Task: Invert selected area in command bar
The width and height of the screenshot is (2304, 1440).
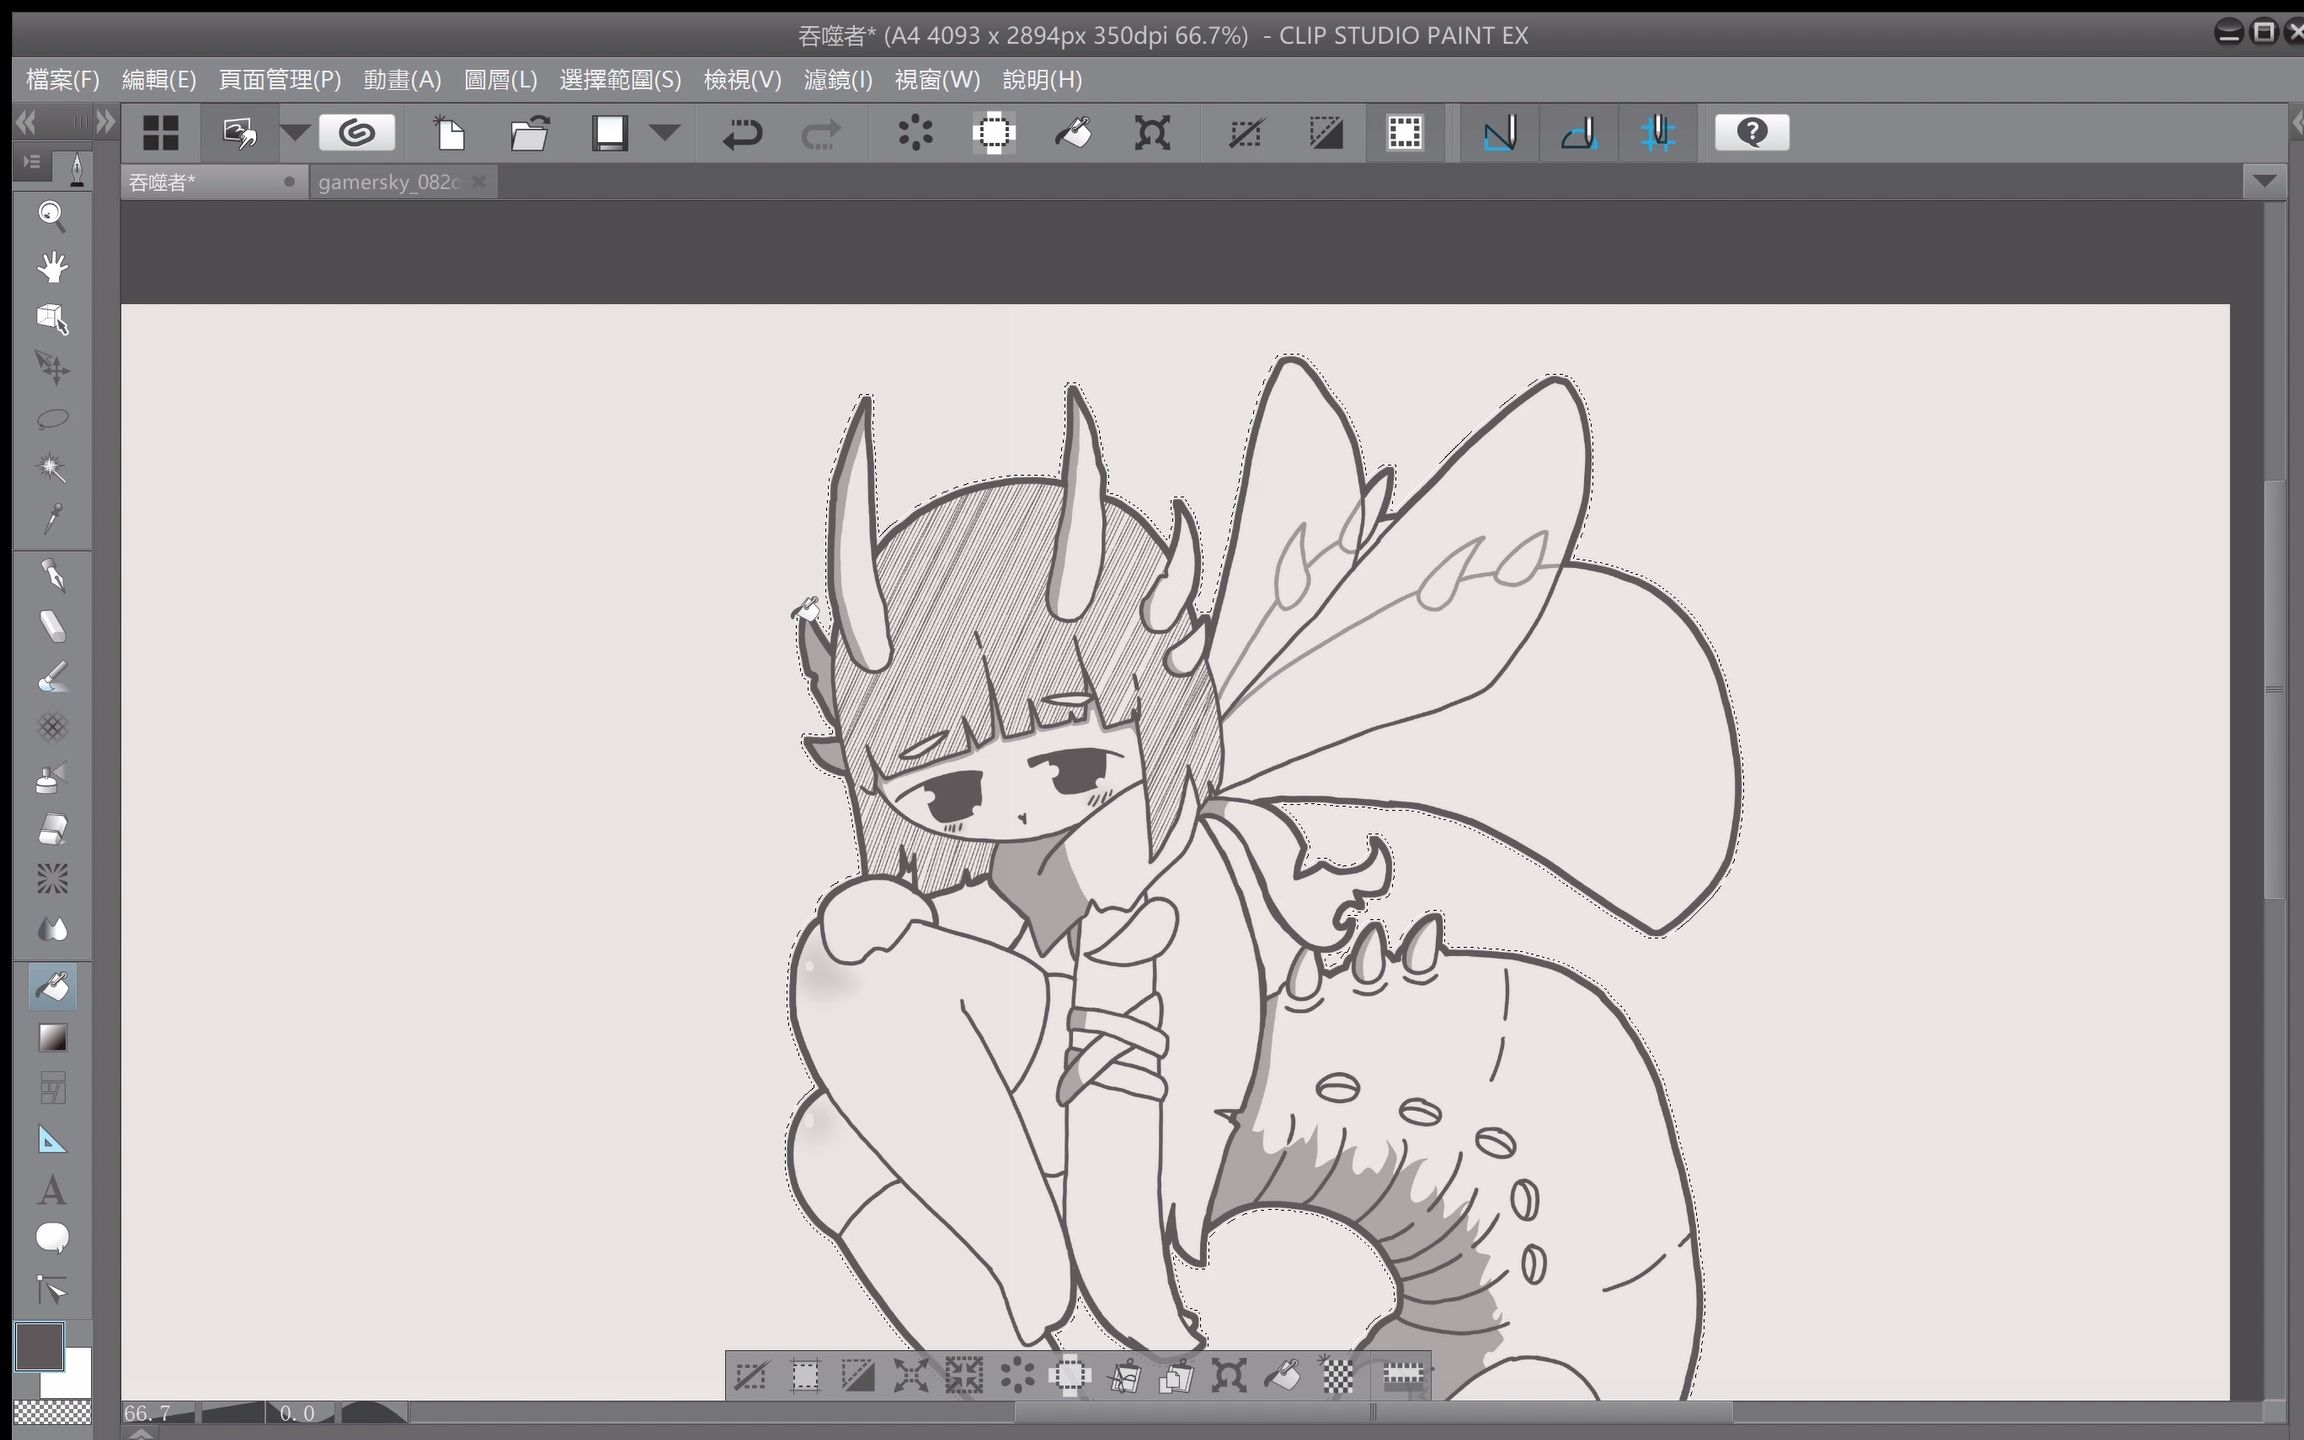Action: click(x=1326, y=132)
